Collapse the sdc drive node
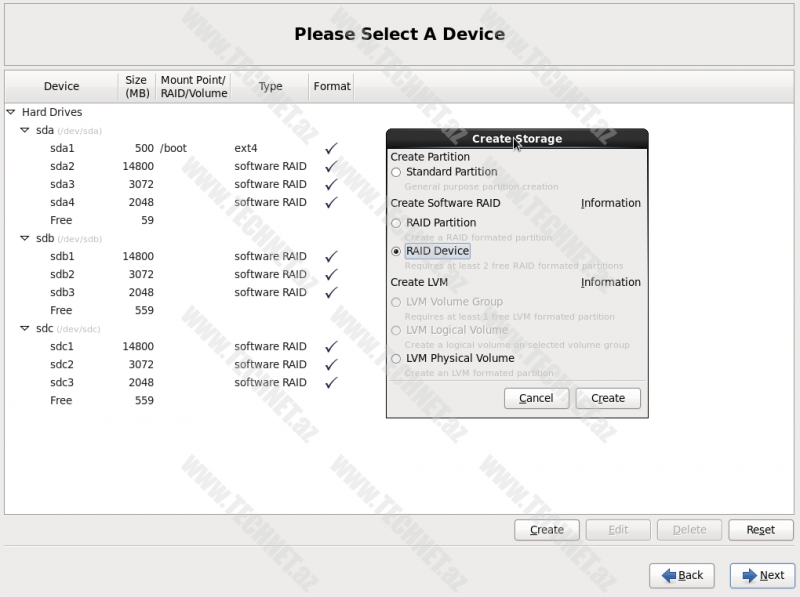This screenshot has width=800, height=597. [x=25, y=328]
